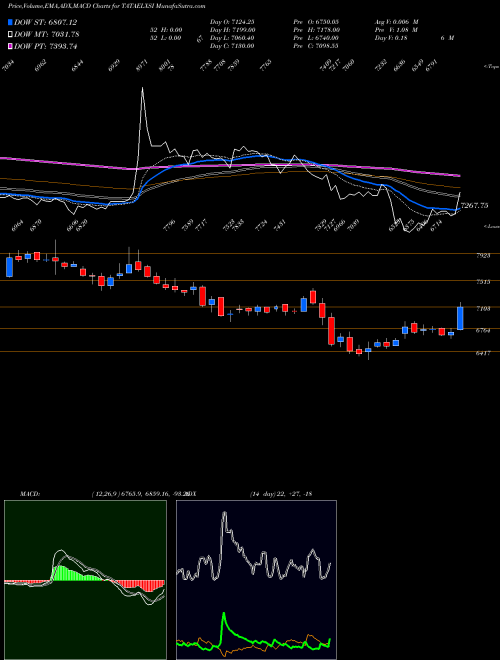Click the Day L: 7060.40 value
Screen dimensions: 500x660
(232, 38)
